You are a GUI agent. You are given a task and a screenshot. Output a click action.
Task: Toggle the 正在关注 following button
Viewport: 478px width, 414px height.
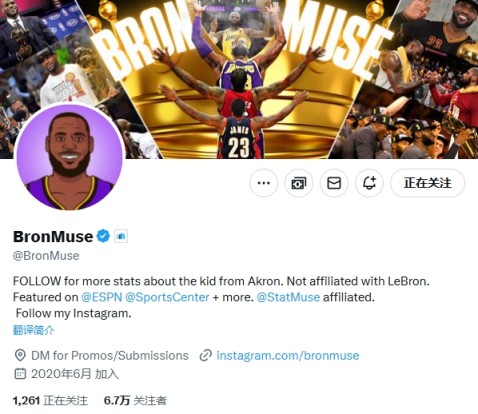point(427,183)
